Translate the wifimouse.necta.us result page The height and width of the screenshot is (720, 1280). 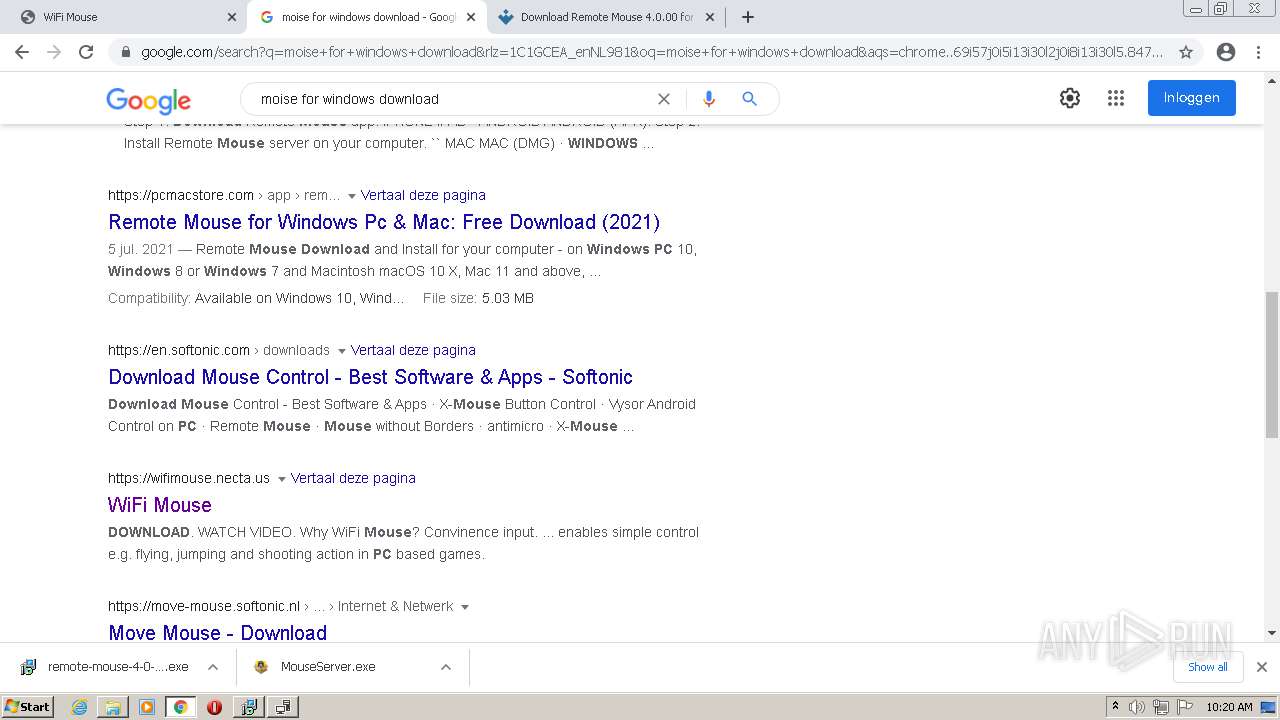(353, 478)
